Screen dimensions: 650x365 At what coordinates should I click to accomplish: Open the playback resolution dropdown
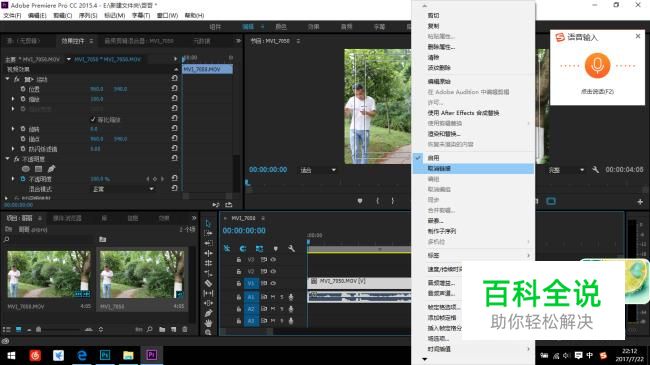click(566, 170)
